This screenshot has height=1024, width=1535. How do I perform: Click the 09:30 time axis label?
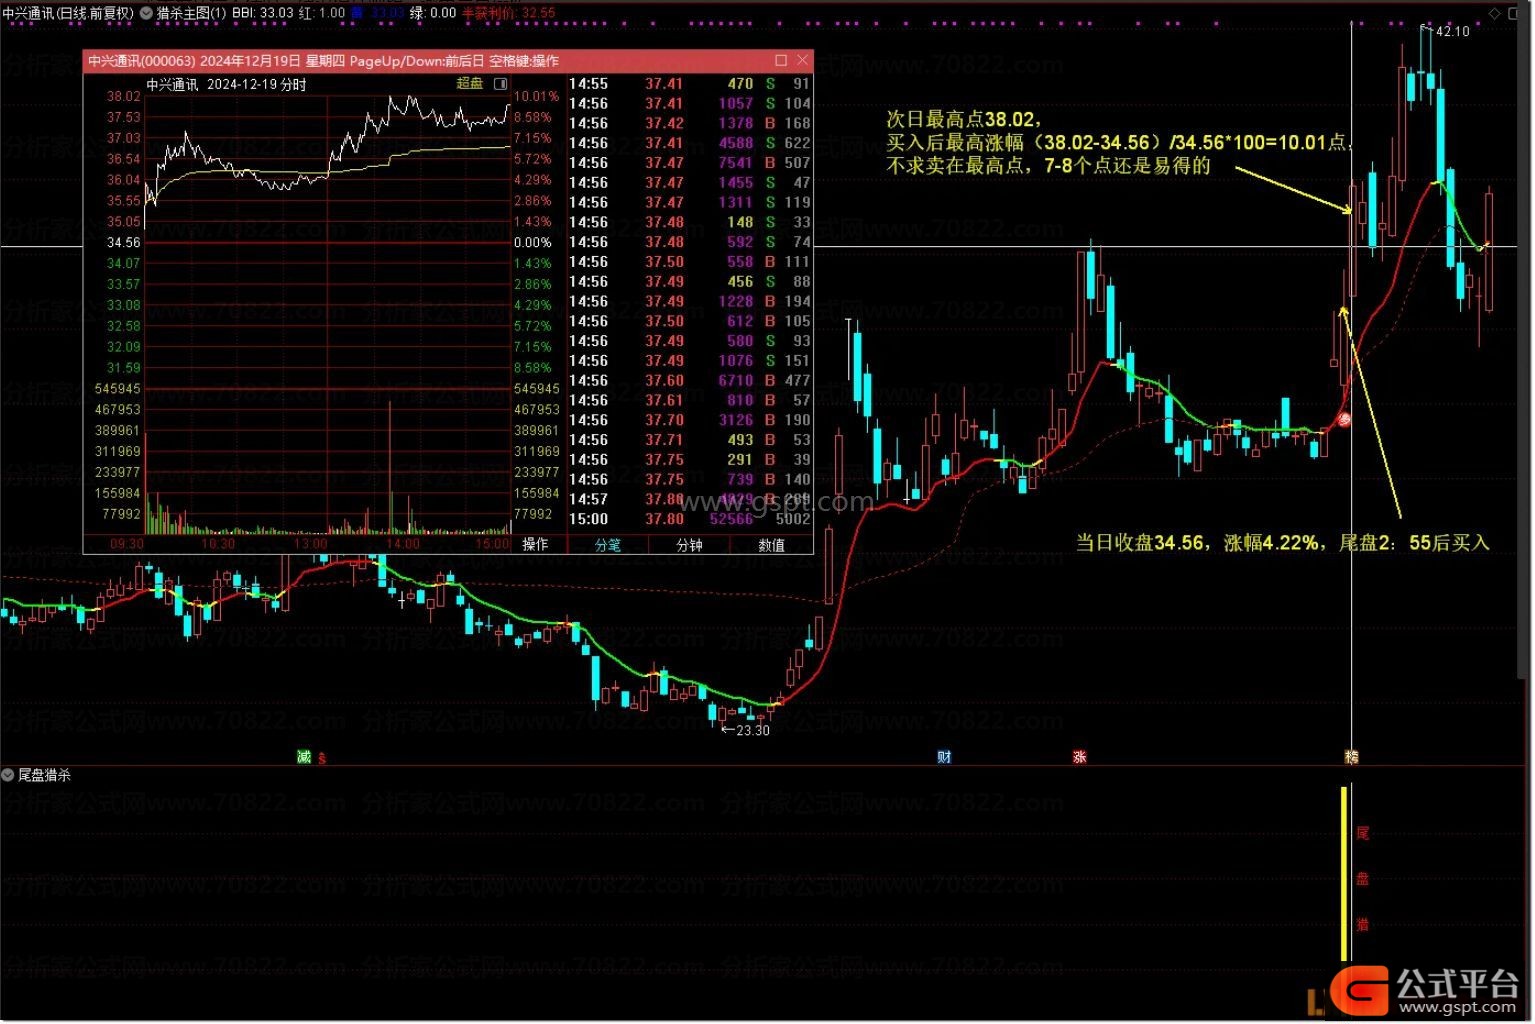point(127,544)
